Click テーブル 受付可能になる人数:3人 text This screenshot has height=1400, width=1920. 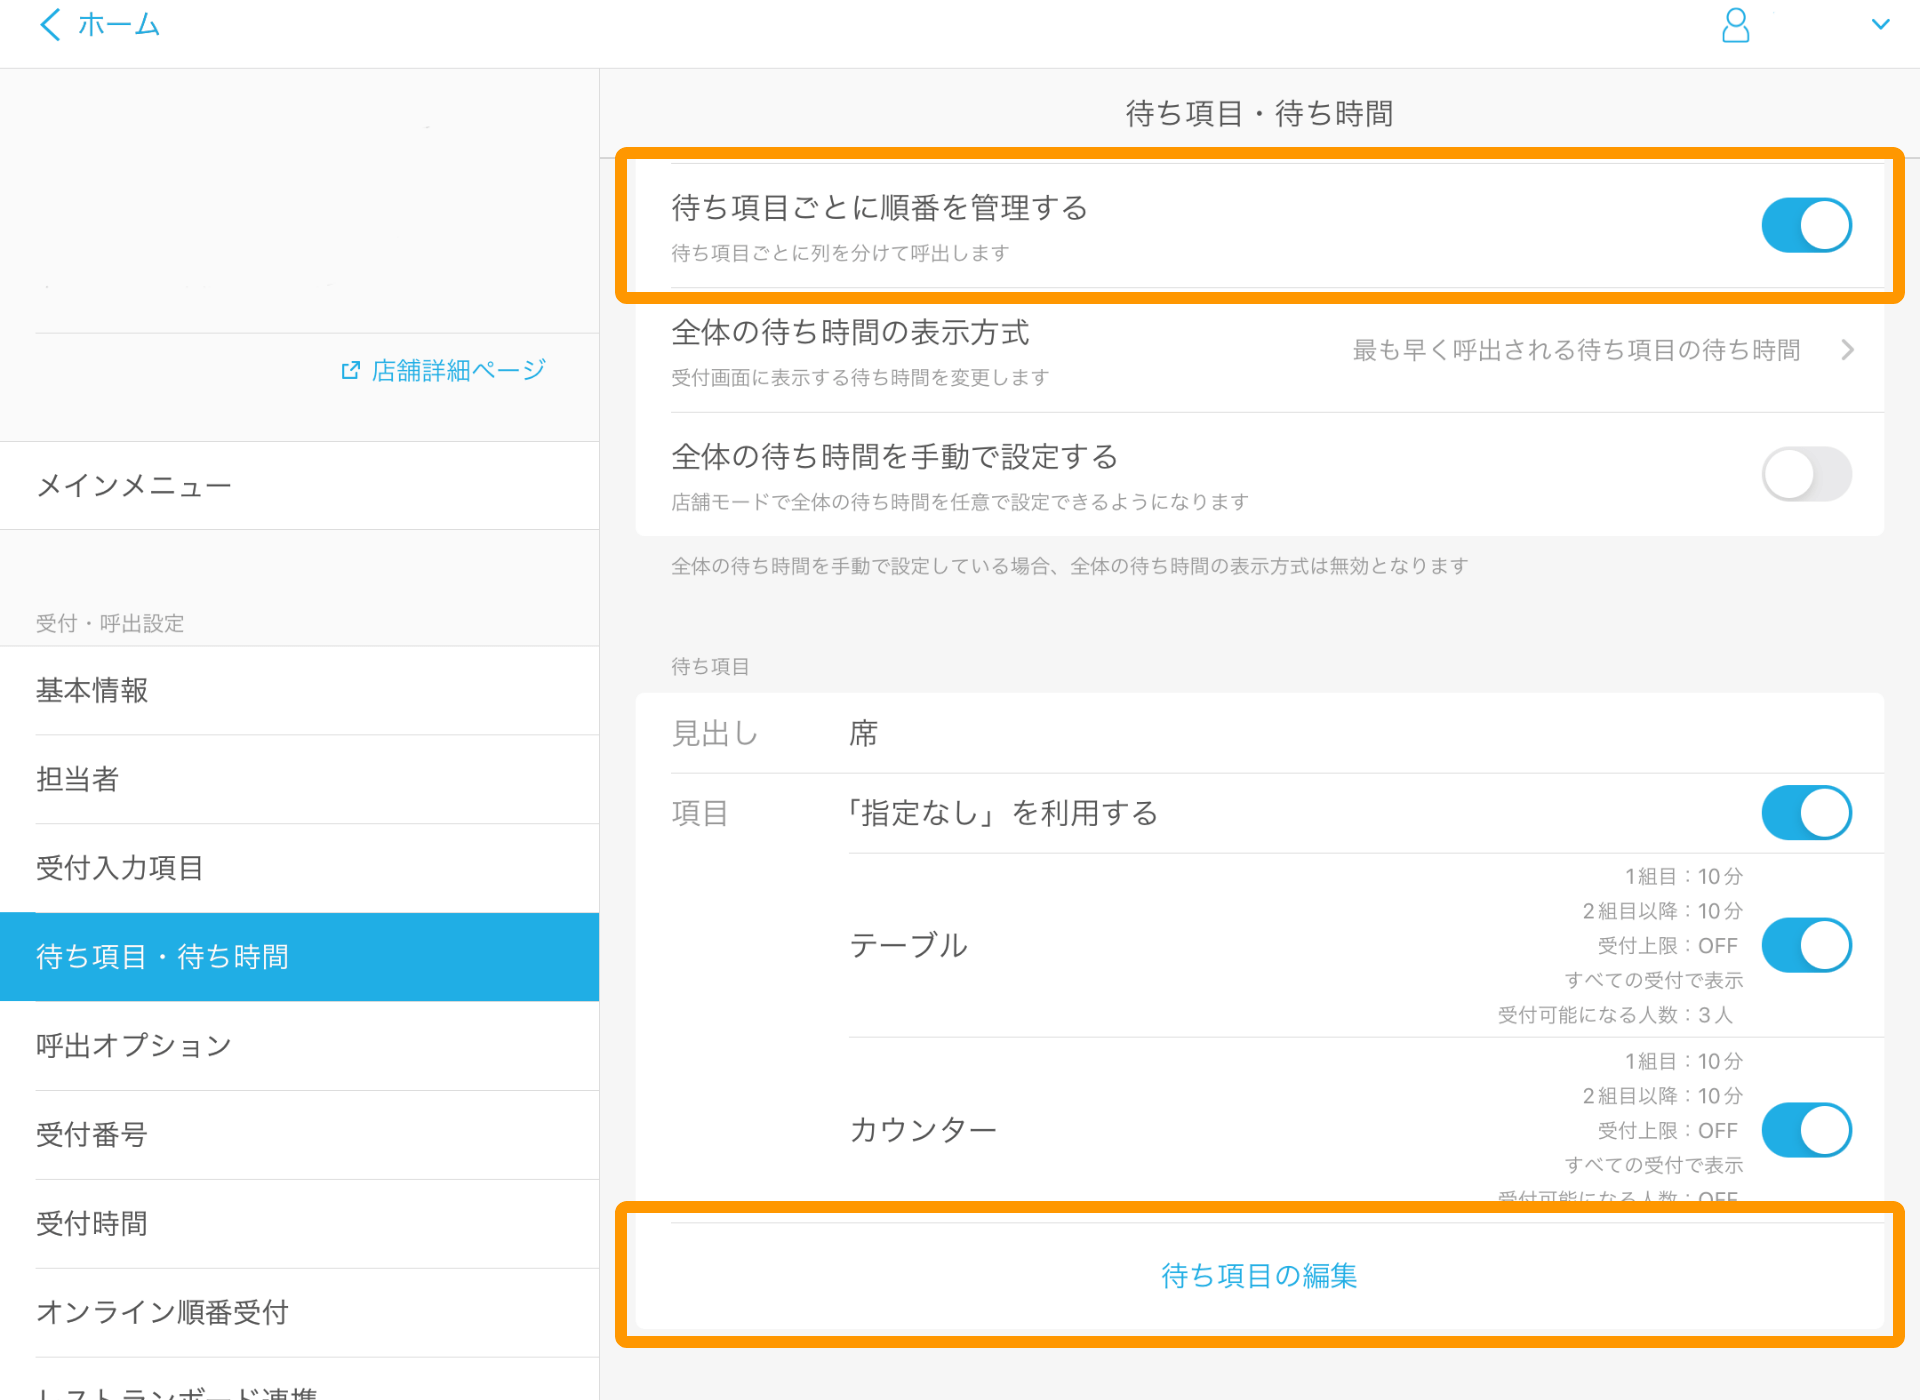pyautogui.click(x=1615, y=1015)
